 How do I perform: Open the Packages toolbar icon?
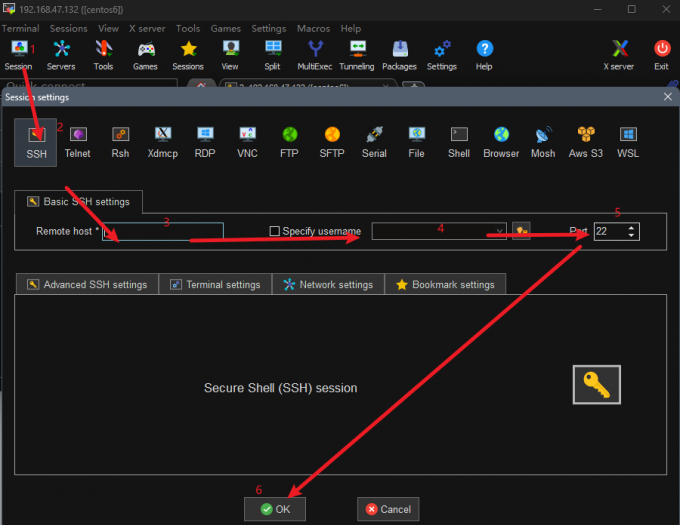[399, 55]
